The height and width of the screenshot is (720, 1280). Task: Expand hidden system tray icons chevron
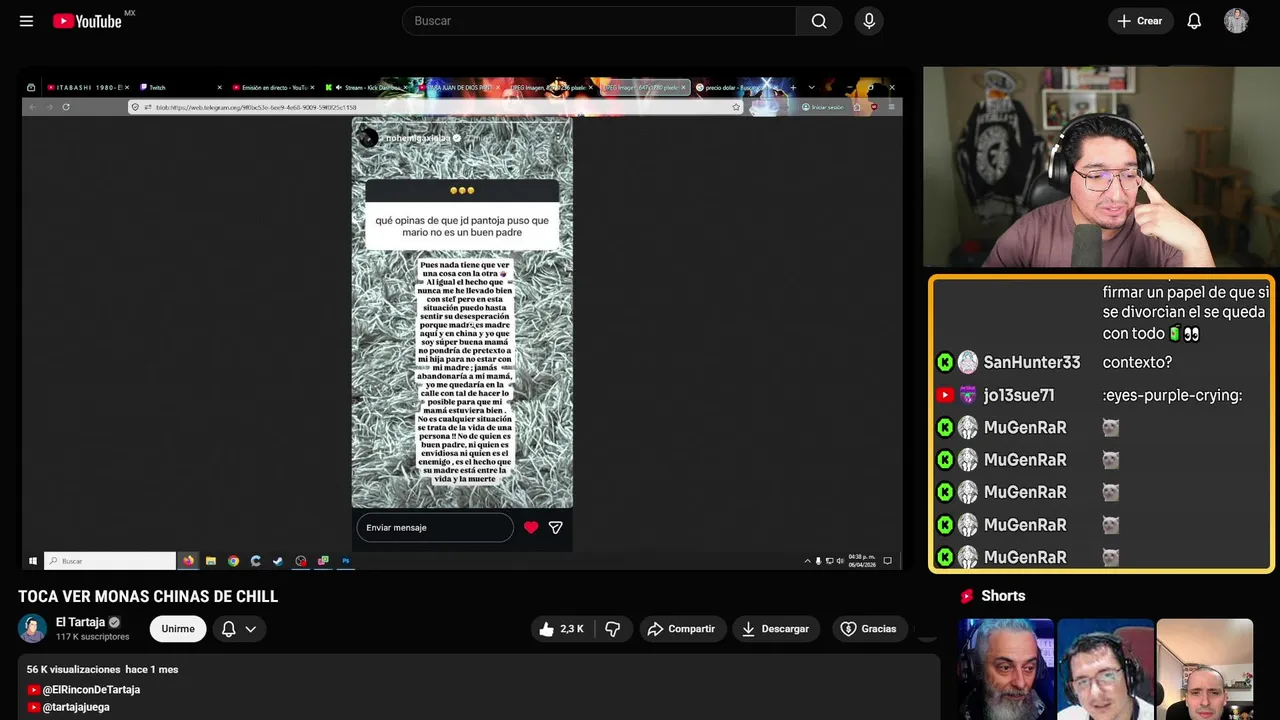tap(808, 561)
